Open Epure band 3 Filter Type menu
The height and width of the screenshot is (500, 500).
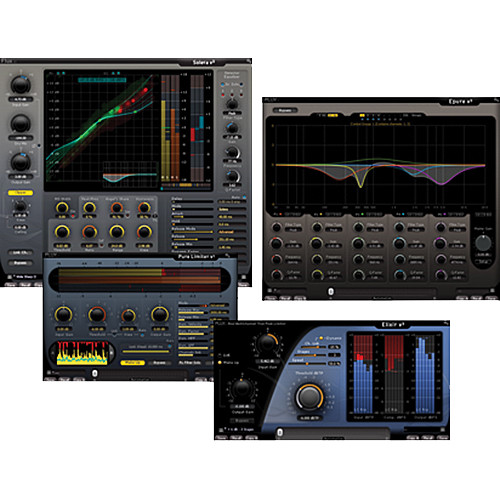[375, 230]
